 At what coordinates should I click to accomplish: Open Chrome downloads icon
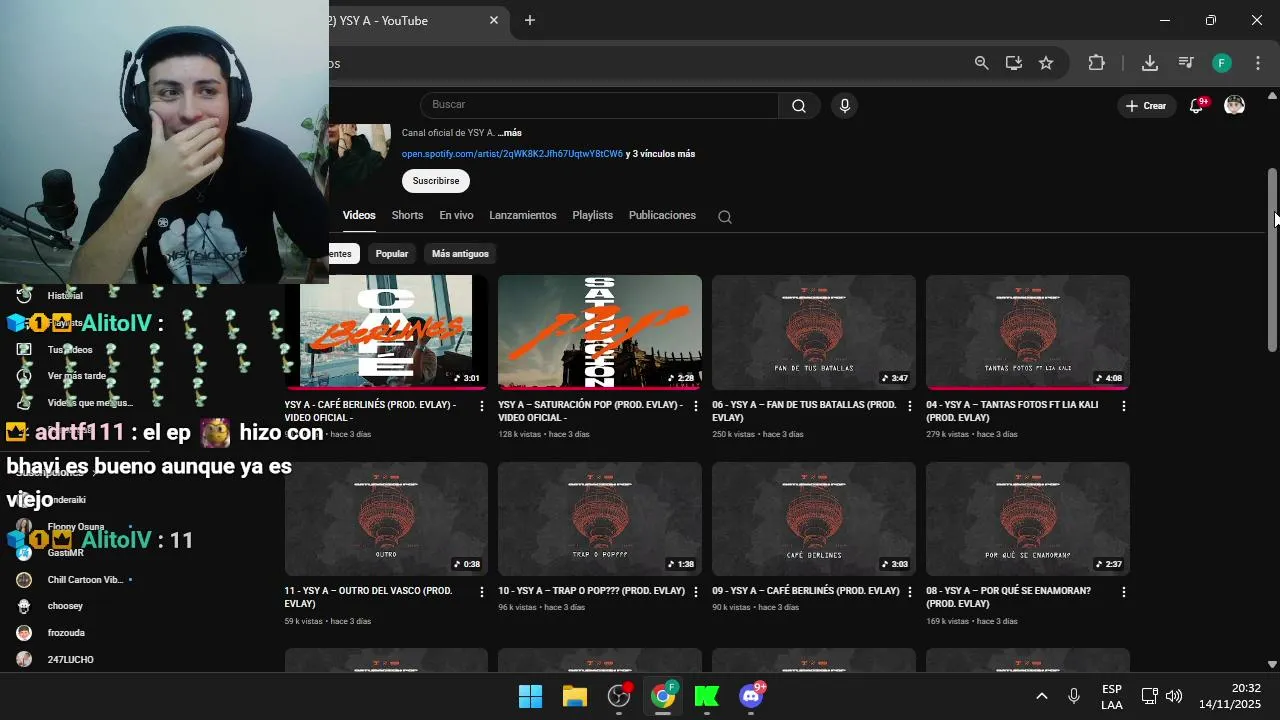tap(1150, 63)
